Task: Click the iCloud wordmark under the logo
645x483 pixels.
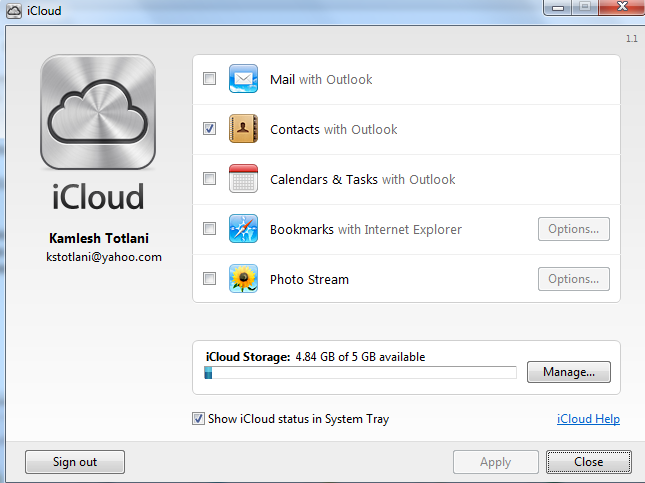Action: click(98, 197)
